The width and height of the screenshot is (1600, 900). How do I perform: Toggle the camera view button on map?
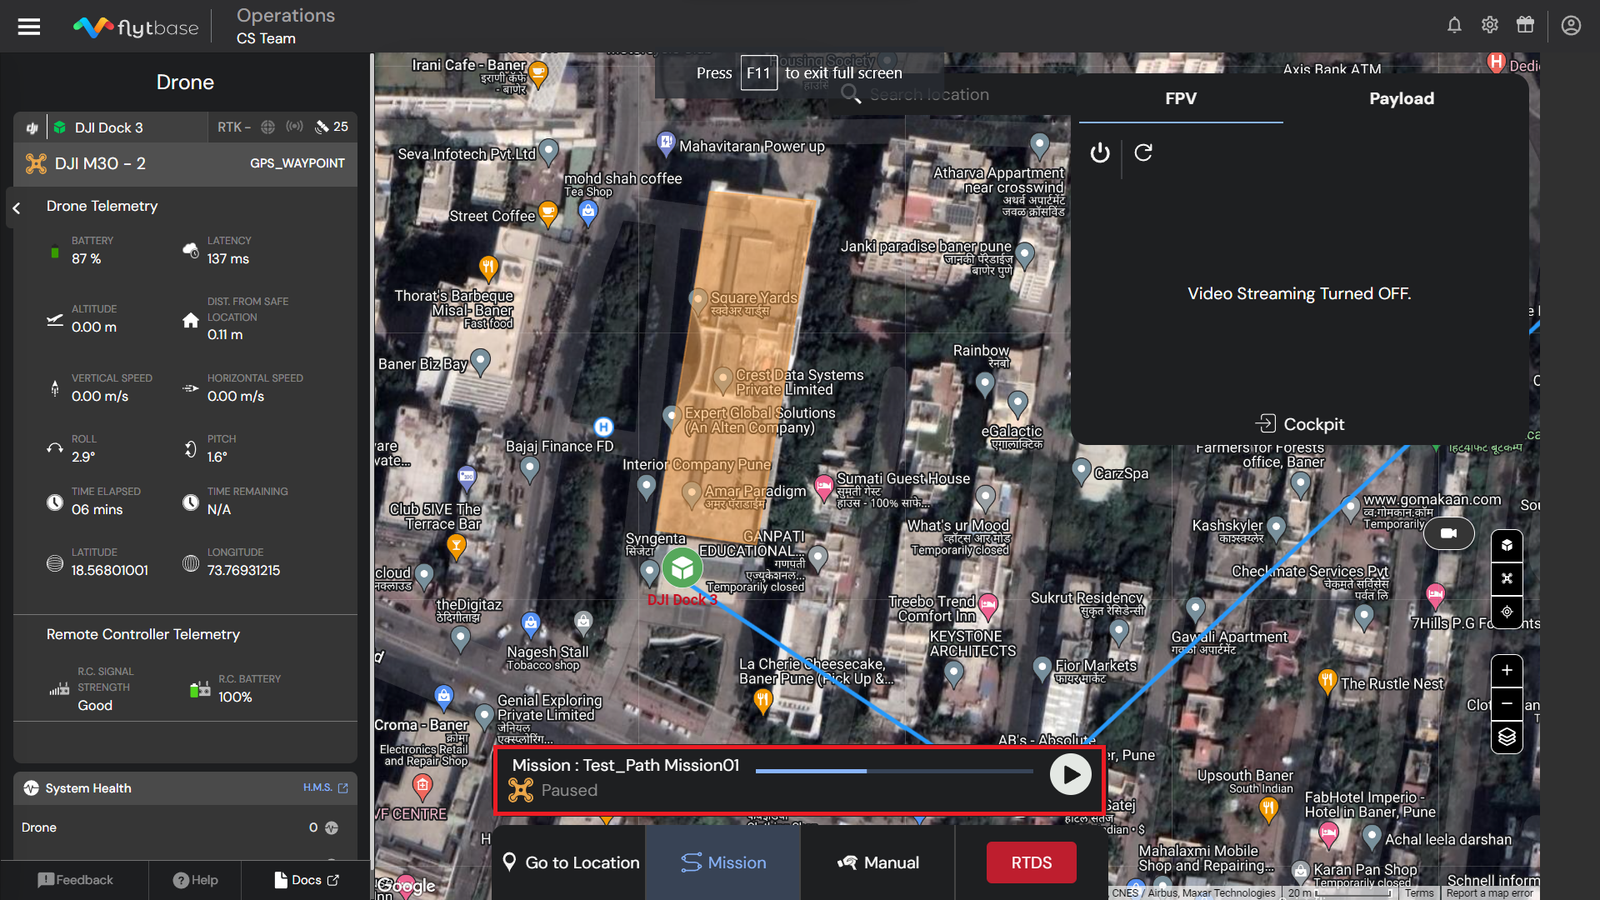[x=1449, y=534]
